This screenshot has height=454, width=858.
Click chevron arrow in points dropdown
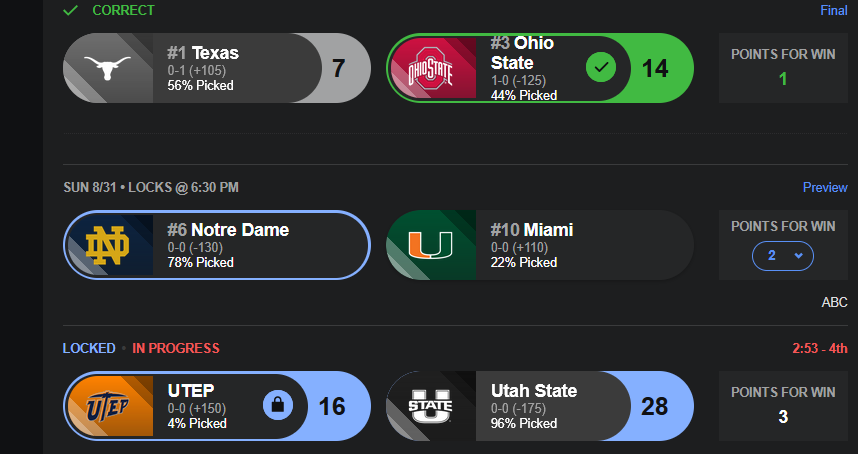(798, 255)
